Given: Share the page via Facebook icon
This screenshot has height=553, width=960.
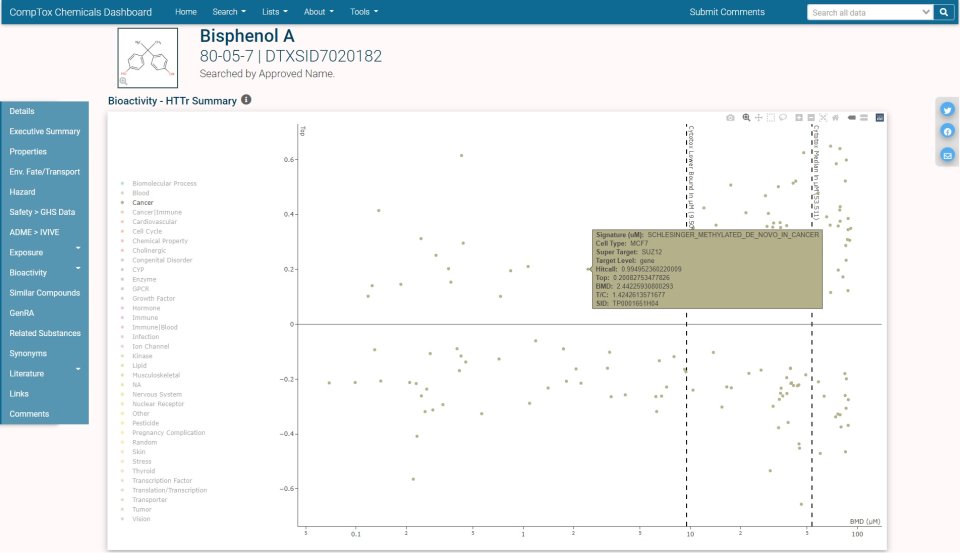Looking at the screenshot, I should coord(947,132).
